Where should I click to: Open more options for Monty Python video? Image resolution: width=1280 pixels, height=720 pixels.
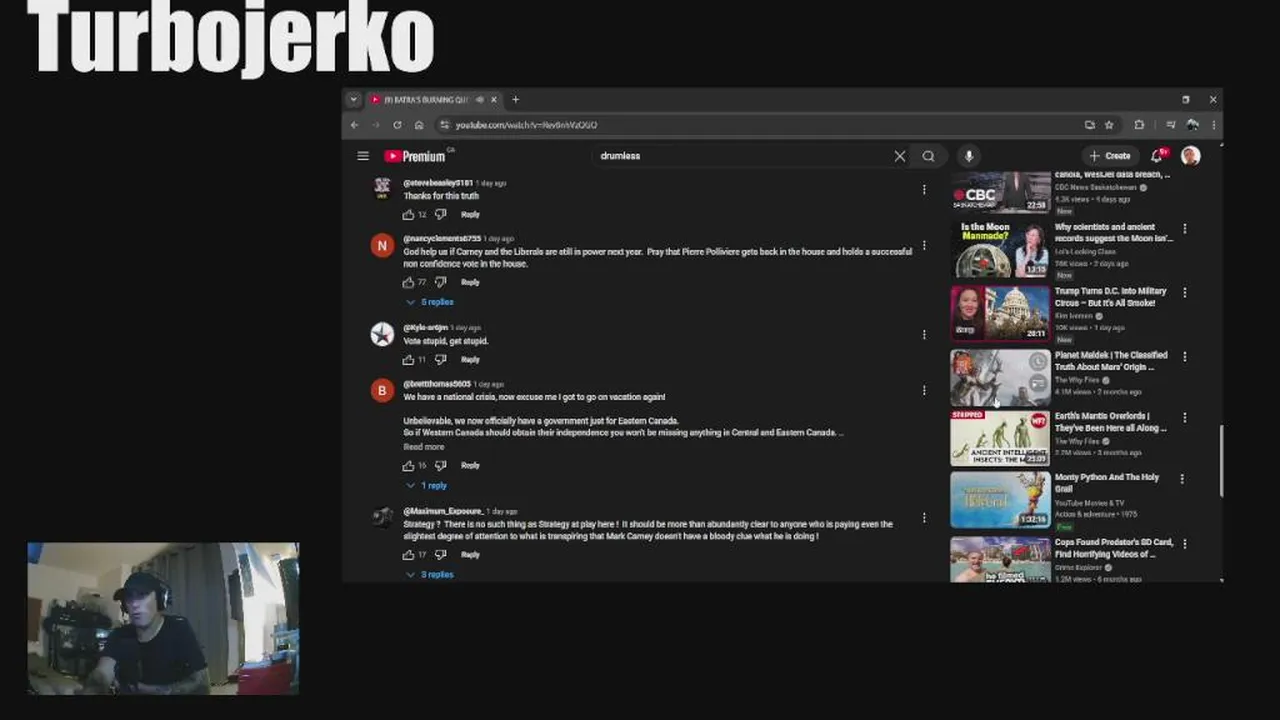pos(1182,479)
